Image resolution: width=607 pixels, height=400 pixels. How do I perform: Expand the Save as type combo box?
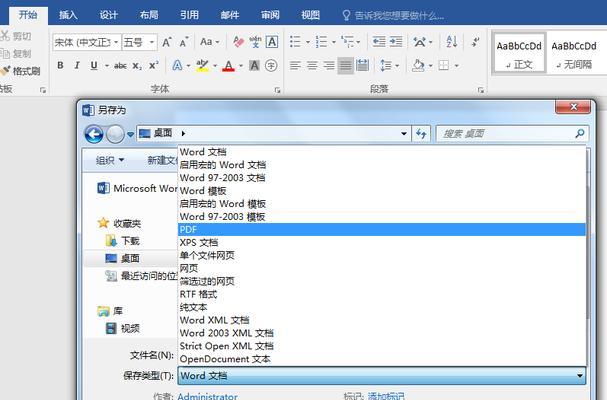382,376
